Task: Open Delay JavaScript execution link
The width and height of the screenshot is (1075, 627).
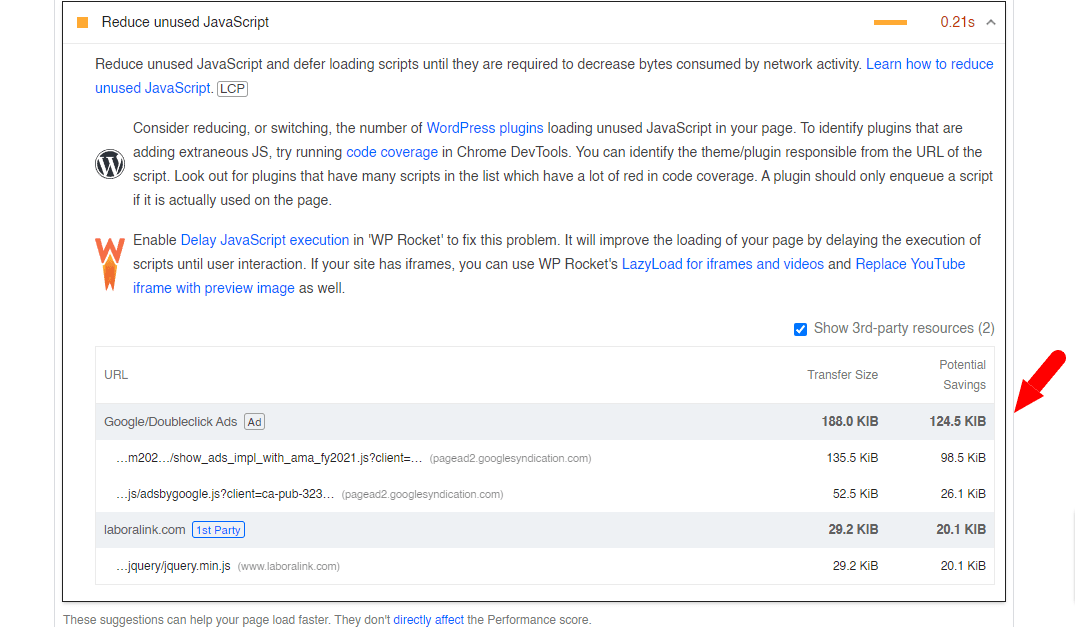Action: [265, 240]
